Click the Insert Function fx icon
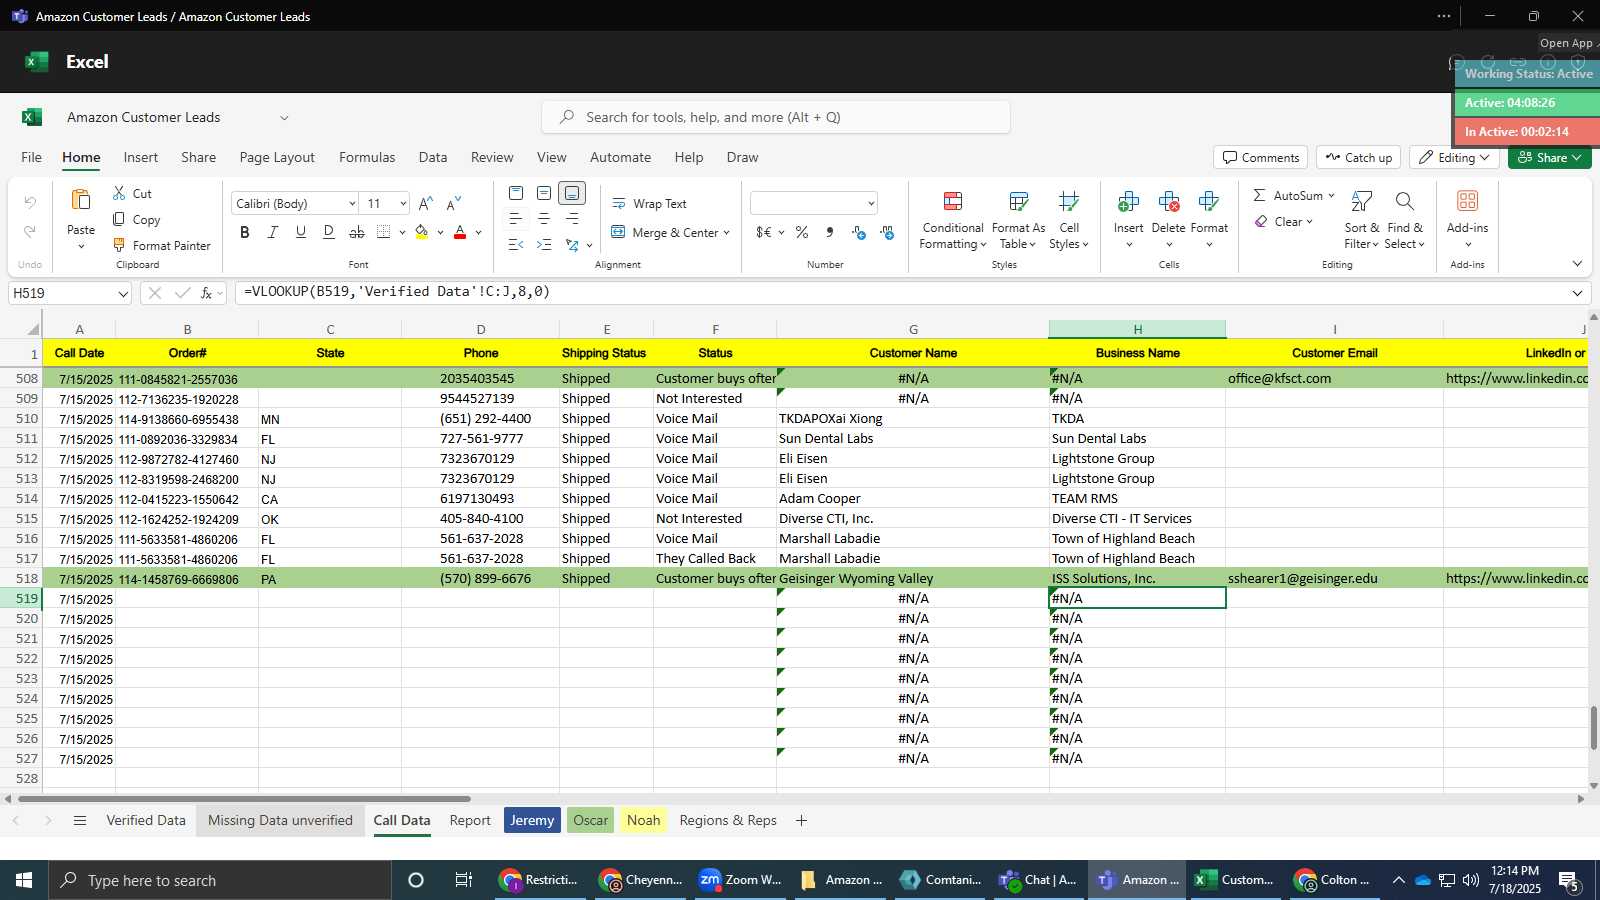This screenshot has width=1600, height=900. (x=207, y=293)
